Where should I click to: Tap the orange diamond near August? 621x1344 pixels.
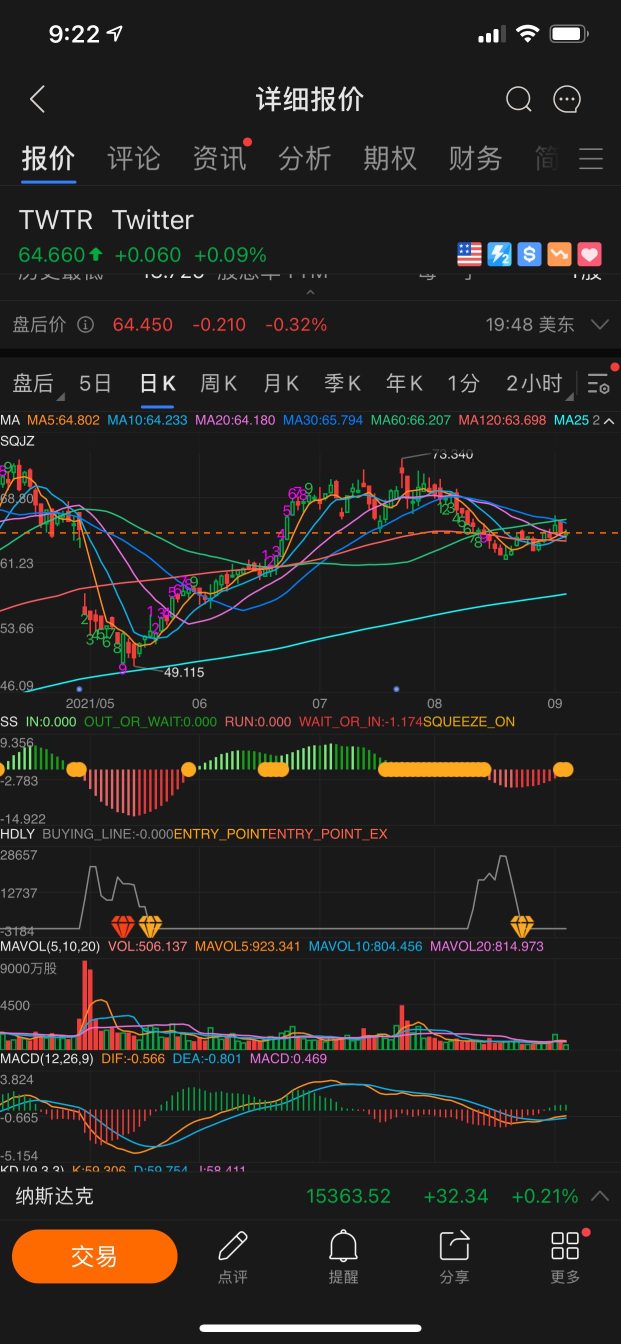522,925
